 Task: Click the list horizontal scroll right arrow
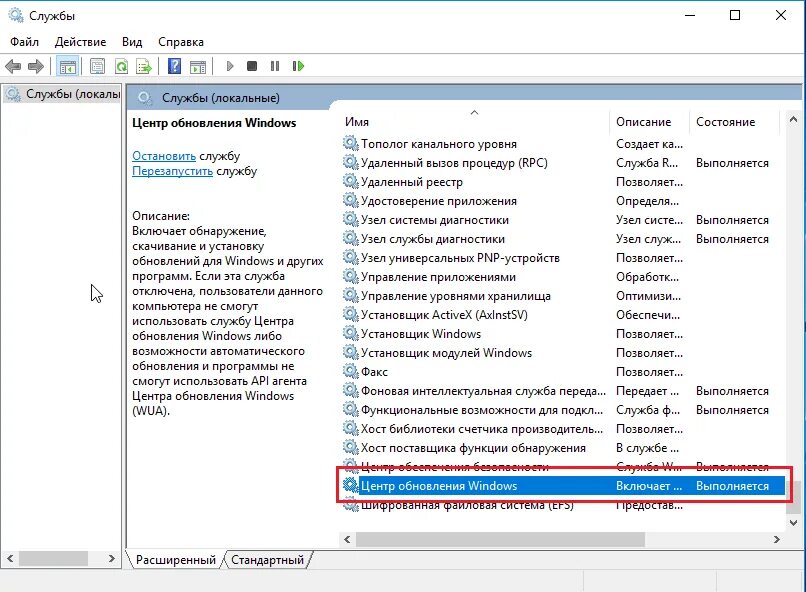tap(777, 539)
